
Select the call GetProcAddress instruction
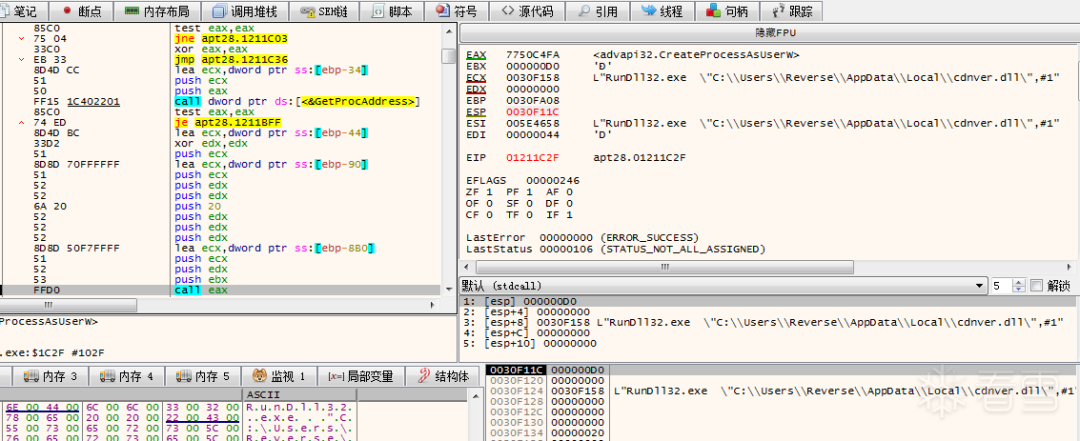(x=297, y=102)
